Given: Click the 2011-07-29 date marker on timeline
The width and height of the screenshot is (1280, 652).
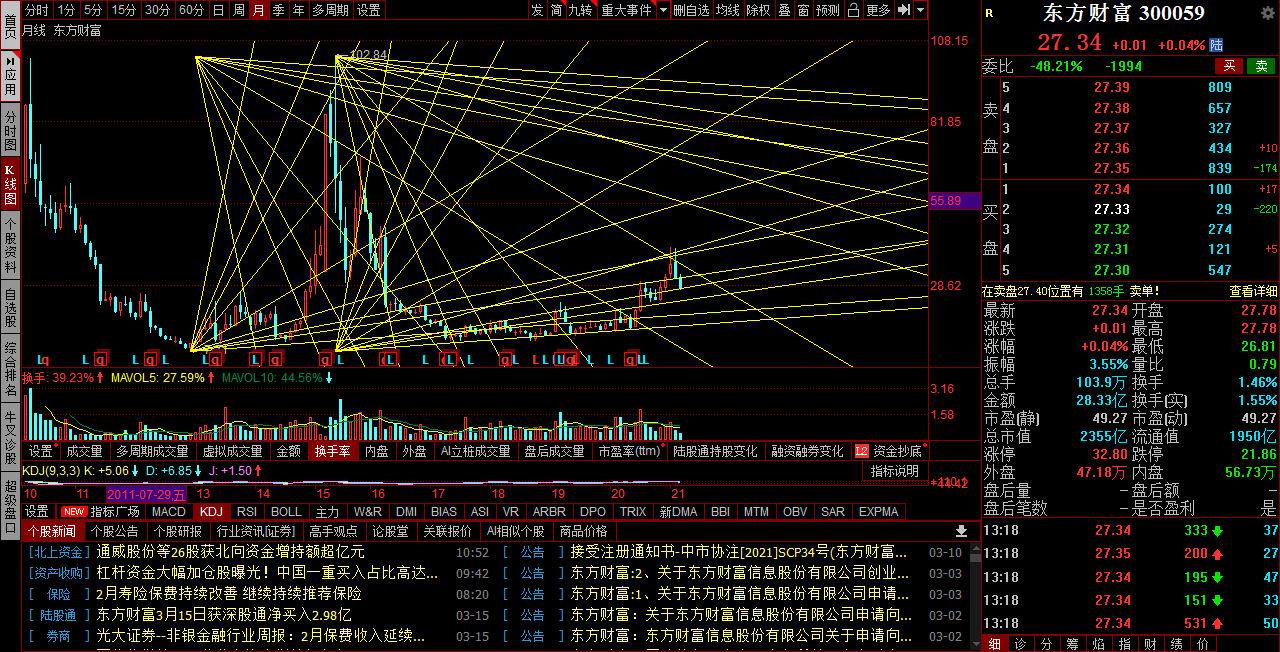Looking at the screenshot, I should pos(146,494).
